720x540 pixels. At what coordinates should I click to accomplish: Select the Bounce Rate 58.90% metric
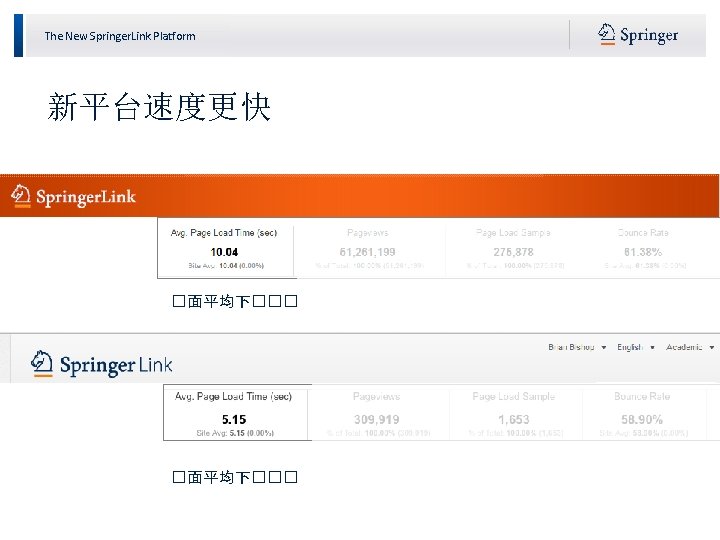[x=643, y=412]
